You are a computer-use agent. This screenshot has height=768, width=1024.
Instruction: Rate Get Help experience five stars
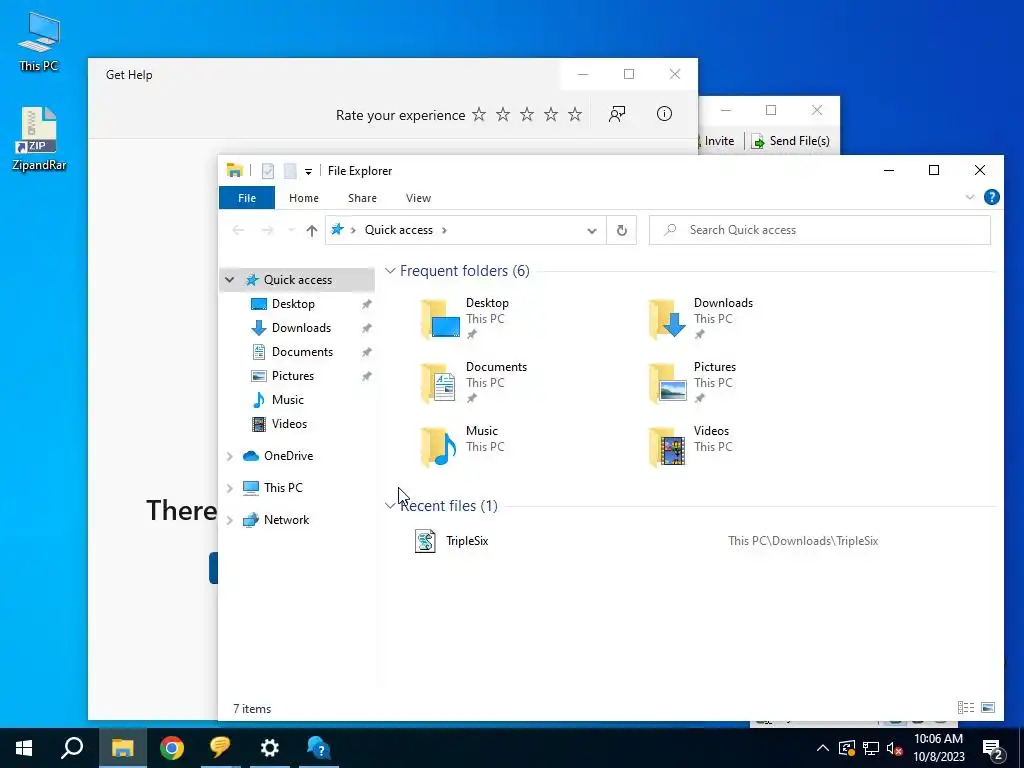tap(575, 115)
